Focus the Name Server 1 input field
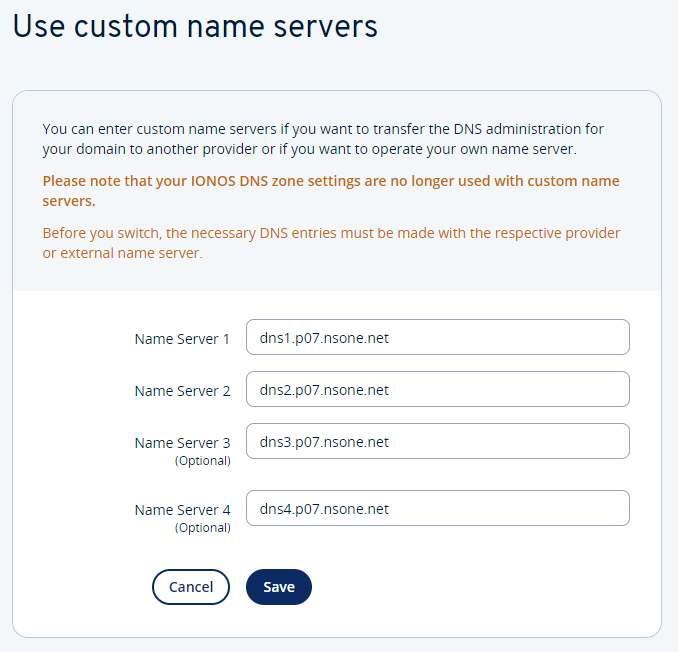The image size is (678, 652). [x=438, y=337]
